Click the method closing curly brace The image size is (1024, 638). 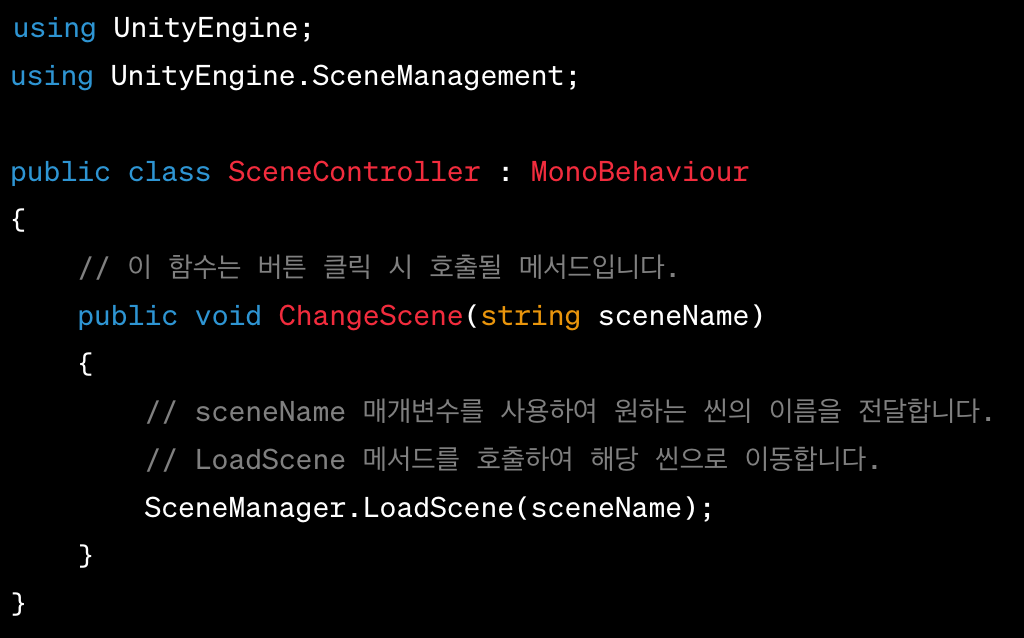pos(85,556)
